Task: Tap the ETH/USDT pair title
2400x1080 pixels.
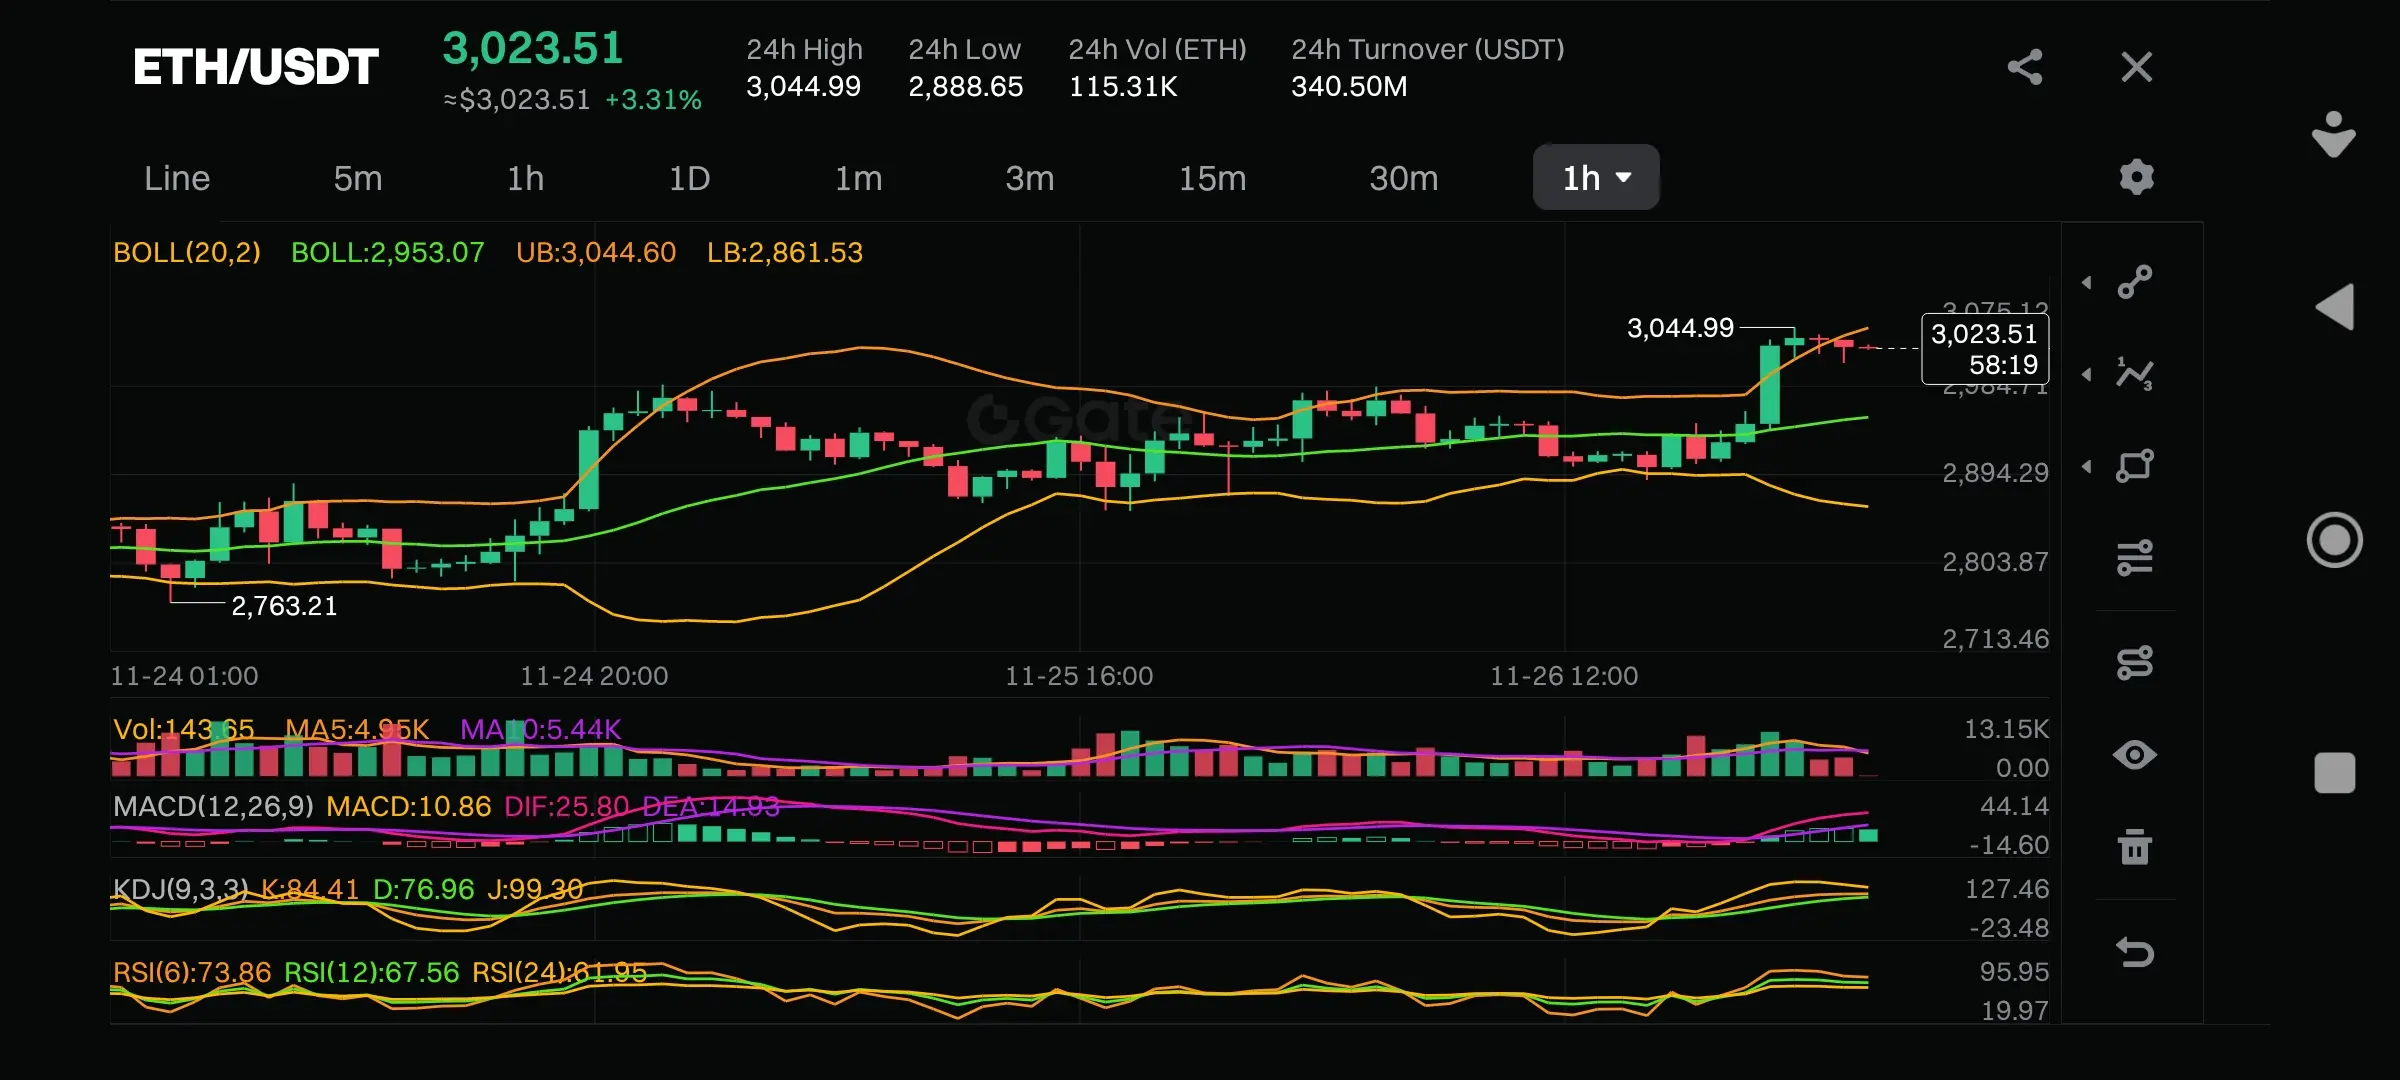Action: pyautogui.click(x=256, y=67)
